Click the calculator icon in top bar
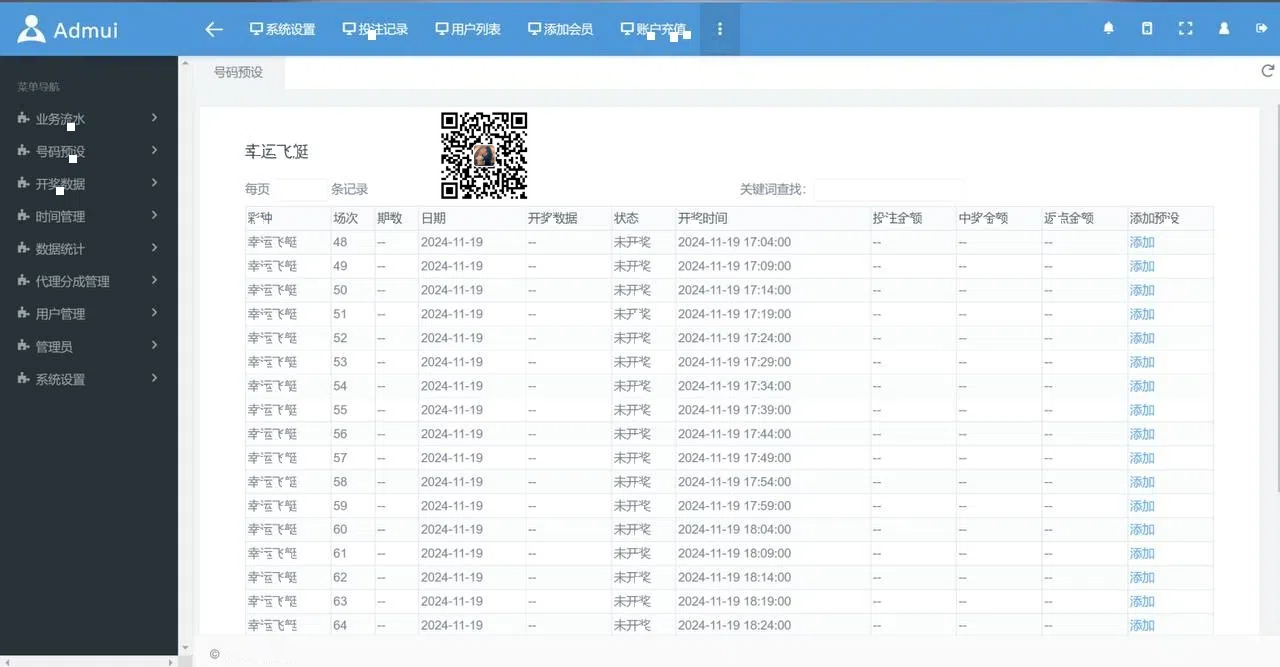 (x=1147, y=29)
